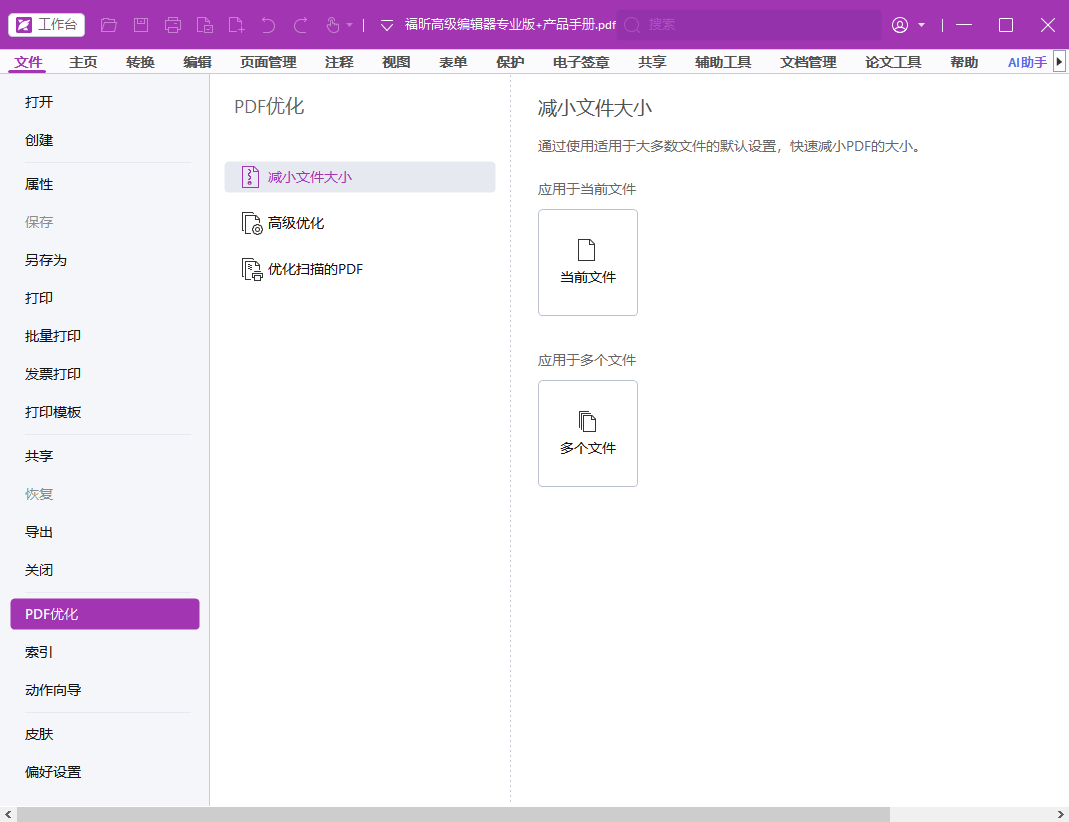
Task: Click the open folder icon in title bar
Action: [x=108, y=25]
